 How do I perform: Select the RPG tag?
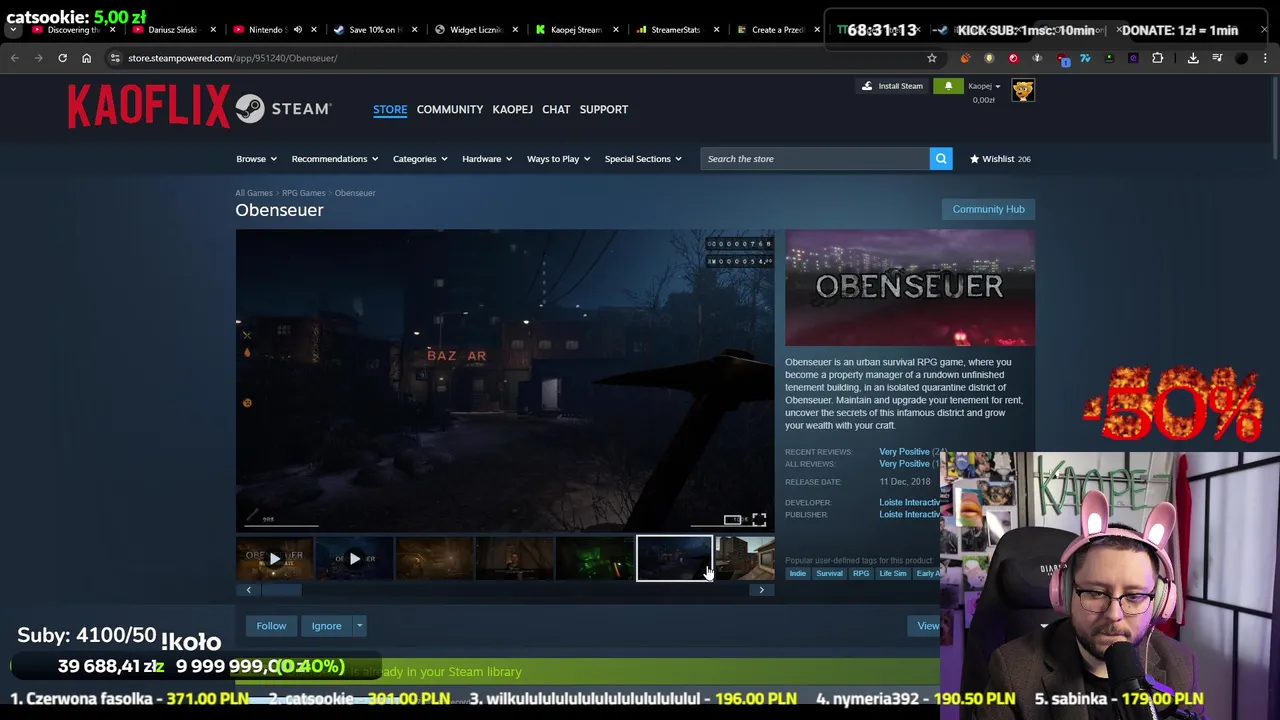[x=861, y=574]
